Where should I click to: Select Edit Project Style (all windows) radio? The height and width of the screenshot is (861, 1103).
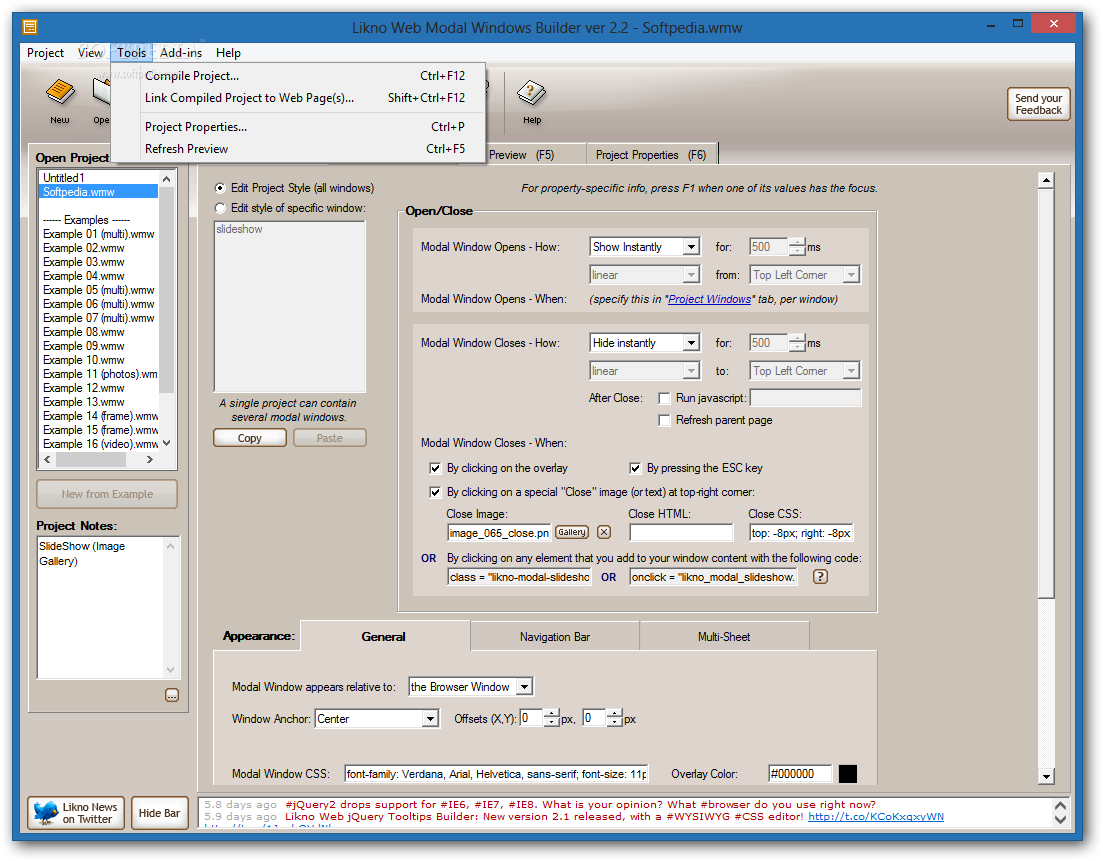[x=220, y=188]
